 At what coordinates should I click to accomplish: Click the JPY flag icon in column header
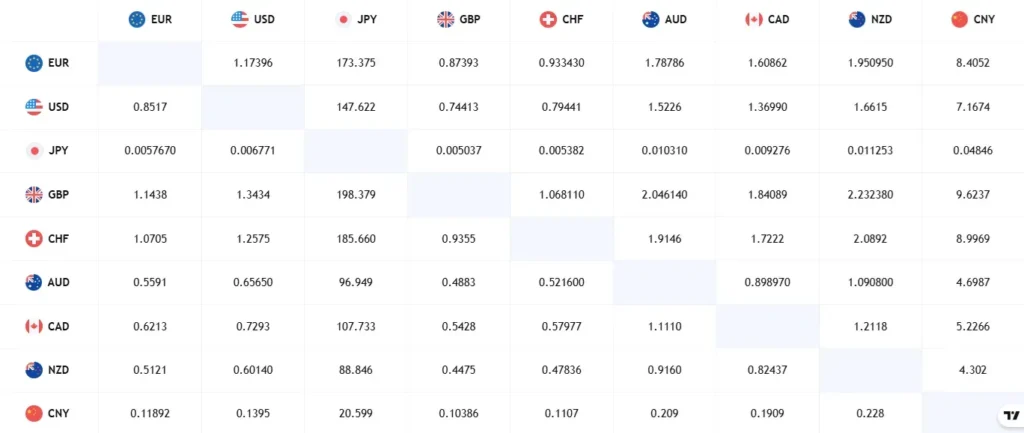point(343,19)
